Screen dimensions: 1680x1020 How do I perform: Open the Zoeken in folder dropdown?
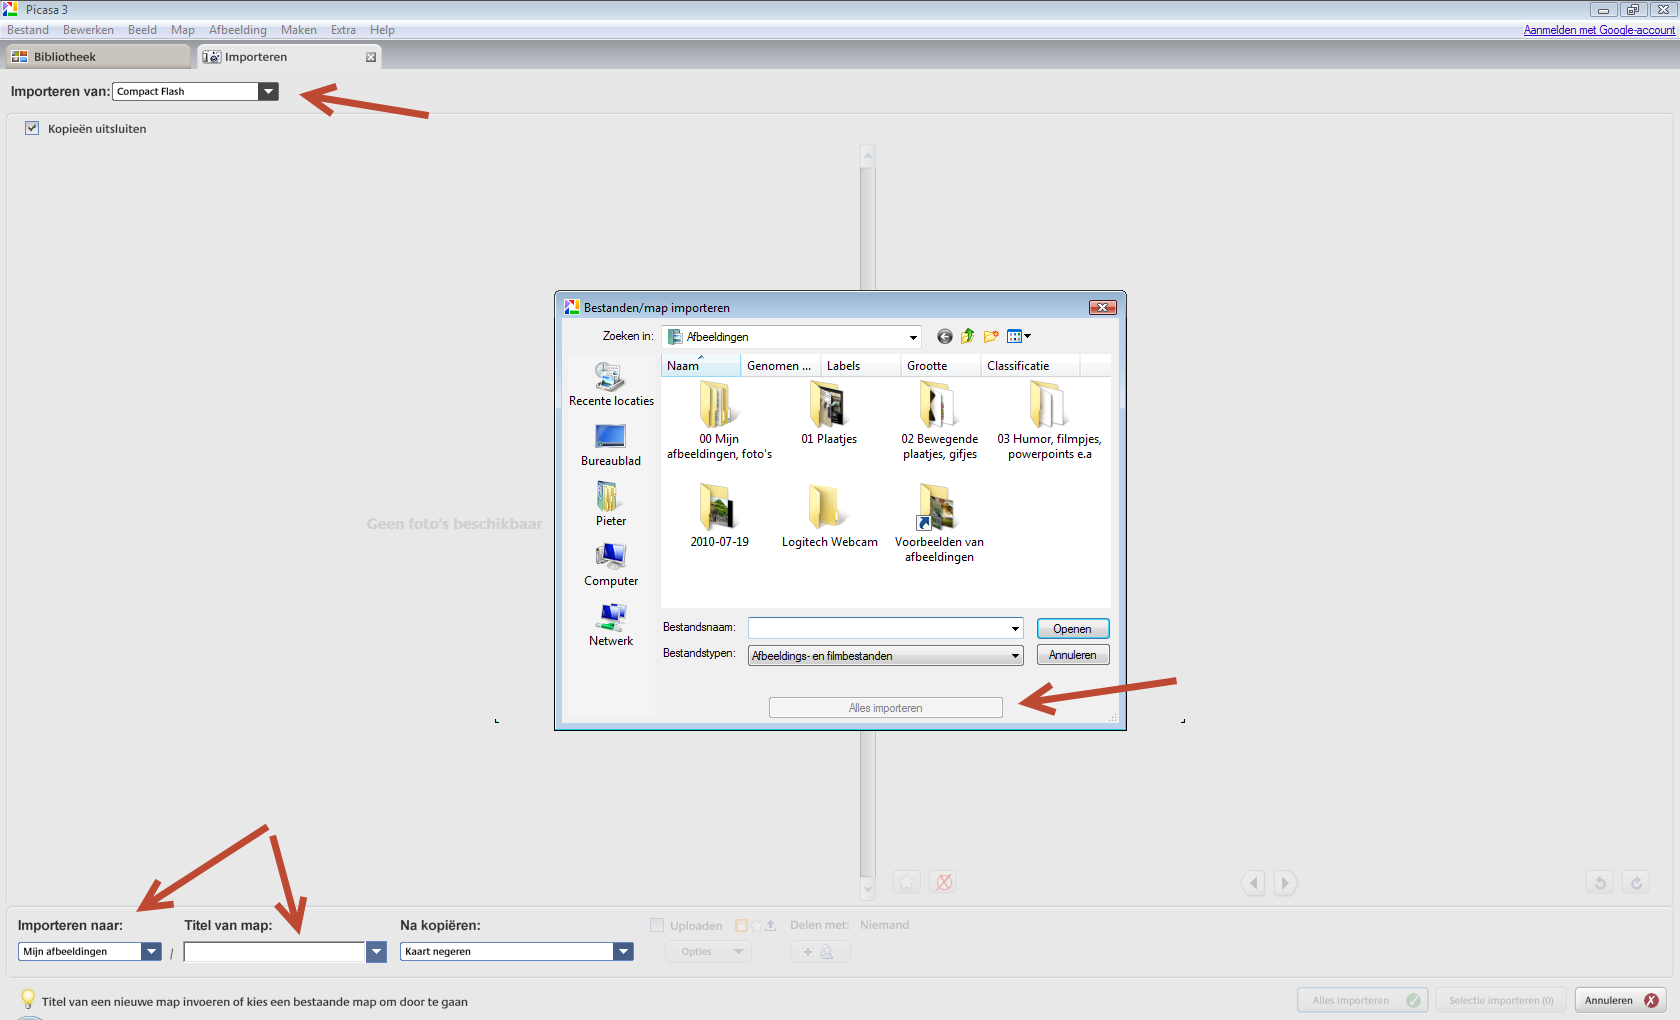point(912,337)
